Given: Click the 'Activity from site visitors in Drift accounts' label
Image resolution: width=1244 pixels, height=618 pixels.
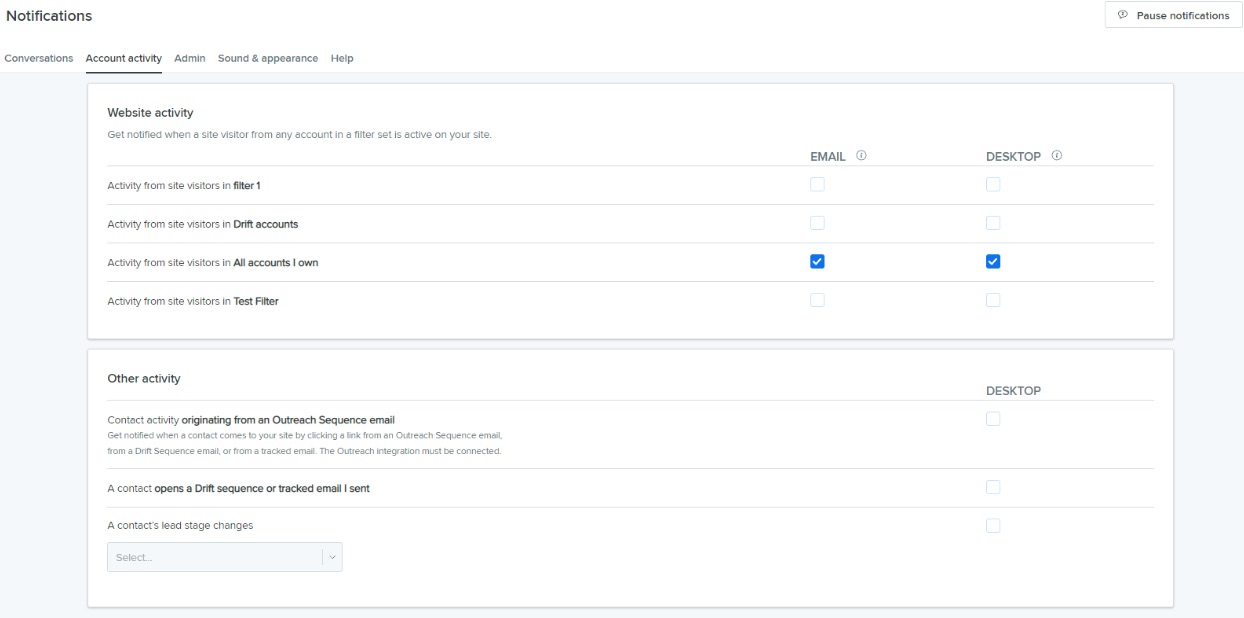Looking at the screenshot, I should pyautogui.click(x=203, y=224).
